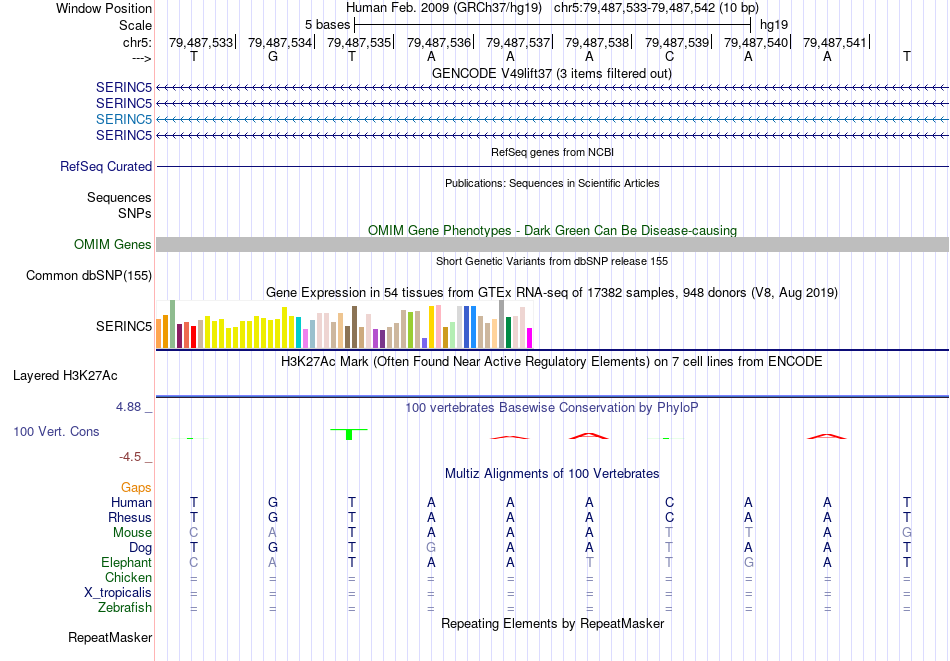Click the -4.5 PhyloP lower scale value

click(130, 457)
